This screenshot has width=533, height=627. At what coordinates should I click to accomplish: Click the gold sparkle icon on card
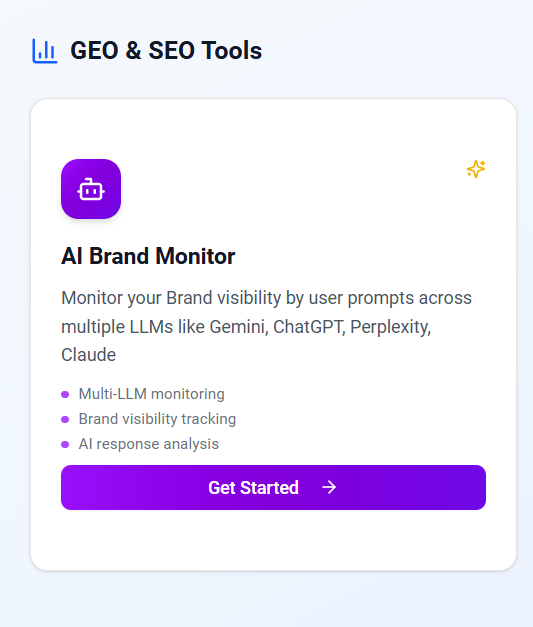point(476,169)
